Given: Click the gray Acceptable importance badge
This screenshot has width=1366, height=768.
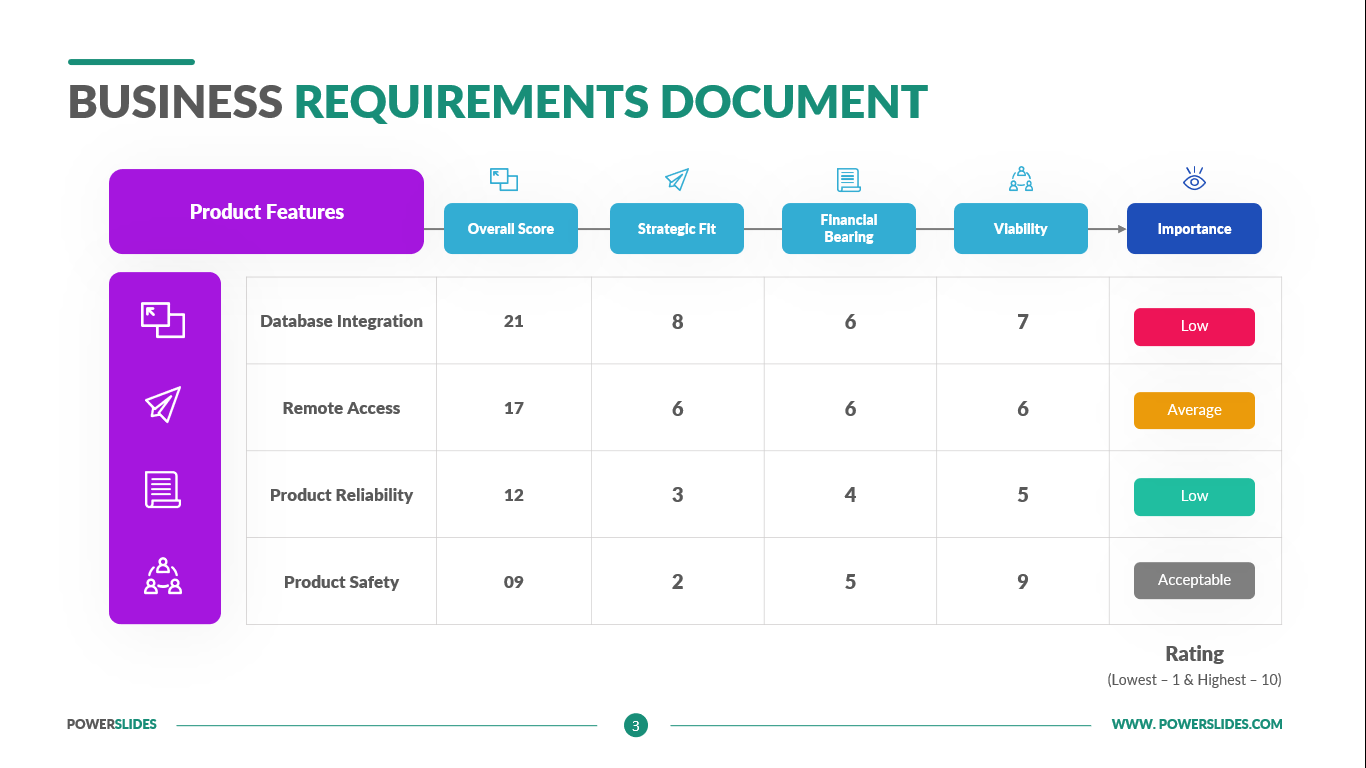Looking at the screenshot, I should pyautogui.click(x=1194, y=580).
